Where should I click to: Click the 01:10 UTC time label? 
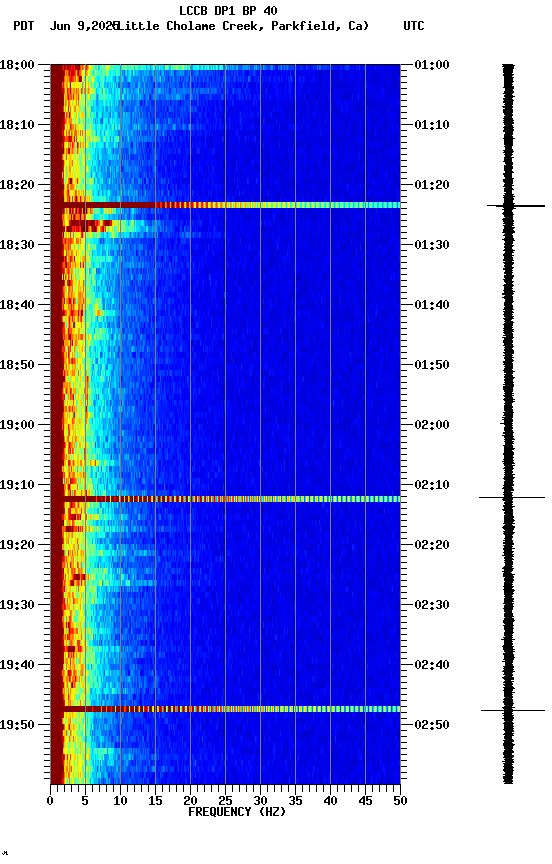point(432,125)
